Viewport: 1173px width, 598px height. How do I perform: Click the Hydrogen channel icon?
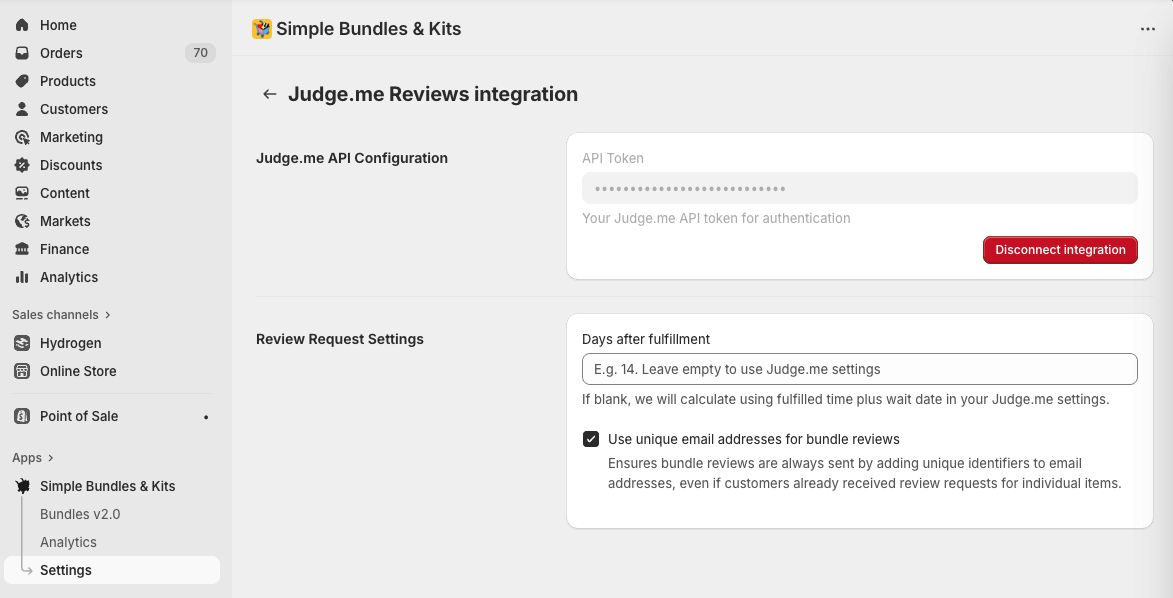(22, 344)
